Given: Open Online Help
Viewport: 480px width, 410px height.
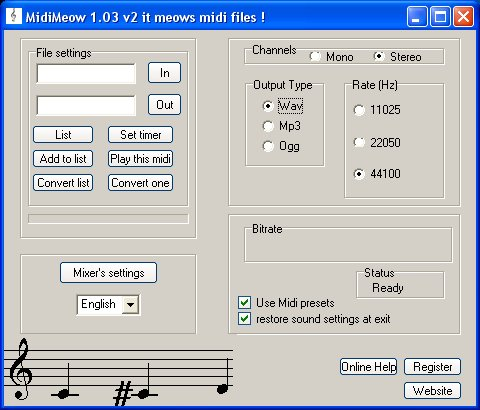Looking at the screenshot, I should pyautogui.click(x=368, y=367).
